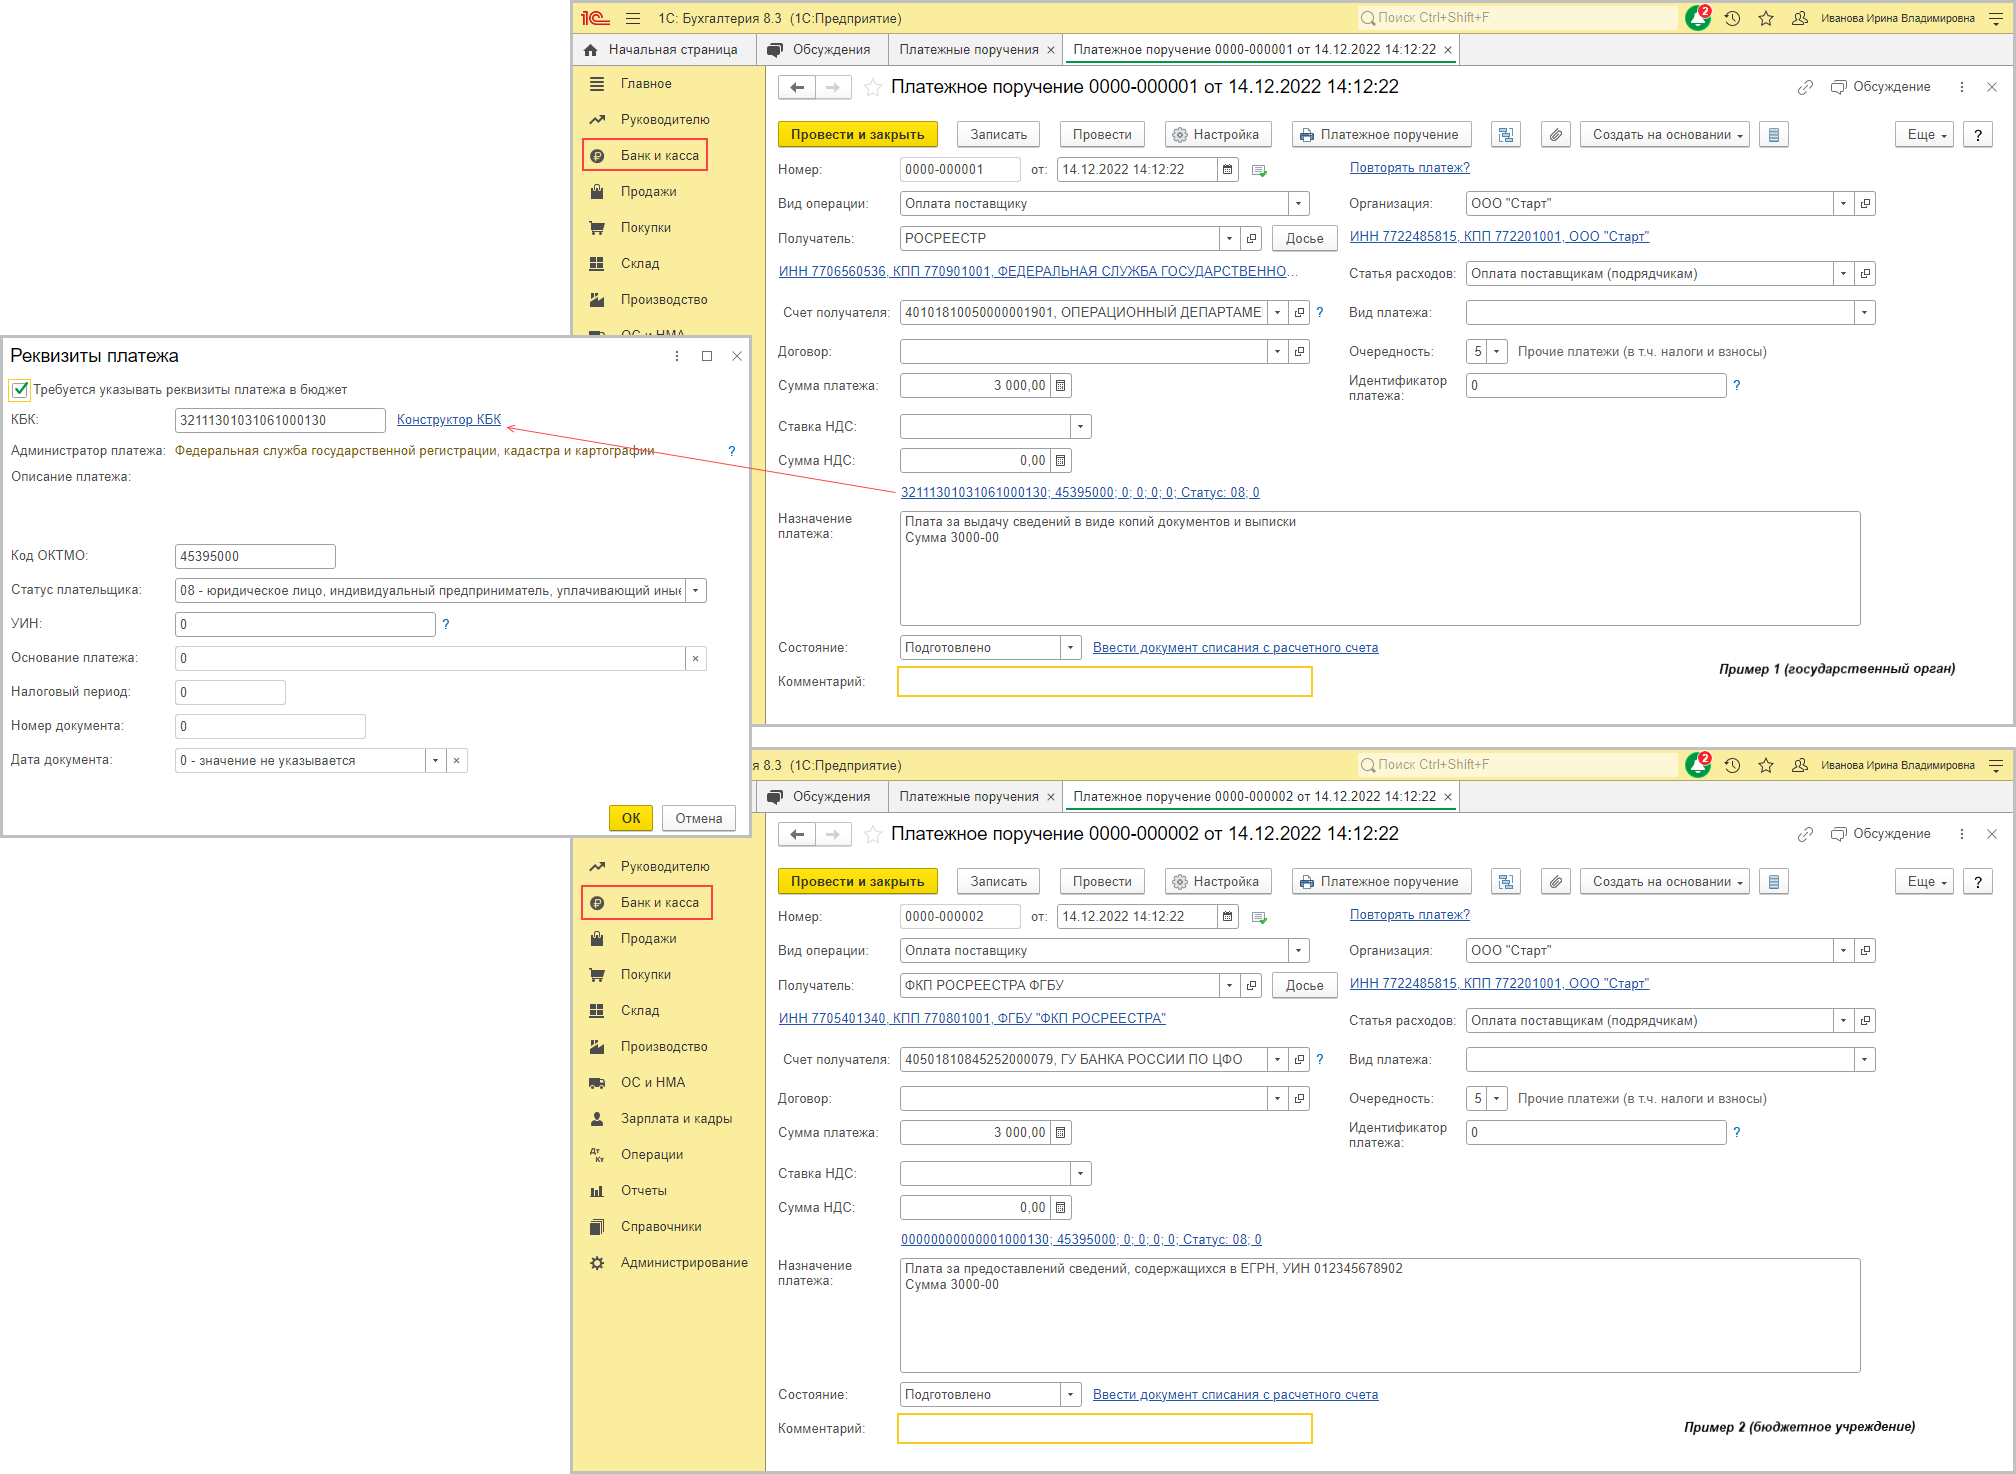Viewport: 2016px width, 1474px height.
Task: Expand Вид операции dropdown in order 0000-000001
Action: point(1298,204)
